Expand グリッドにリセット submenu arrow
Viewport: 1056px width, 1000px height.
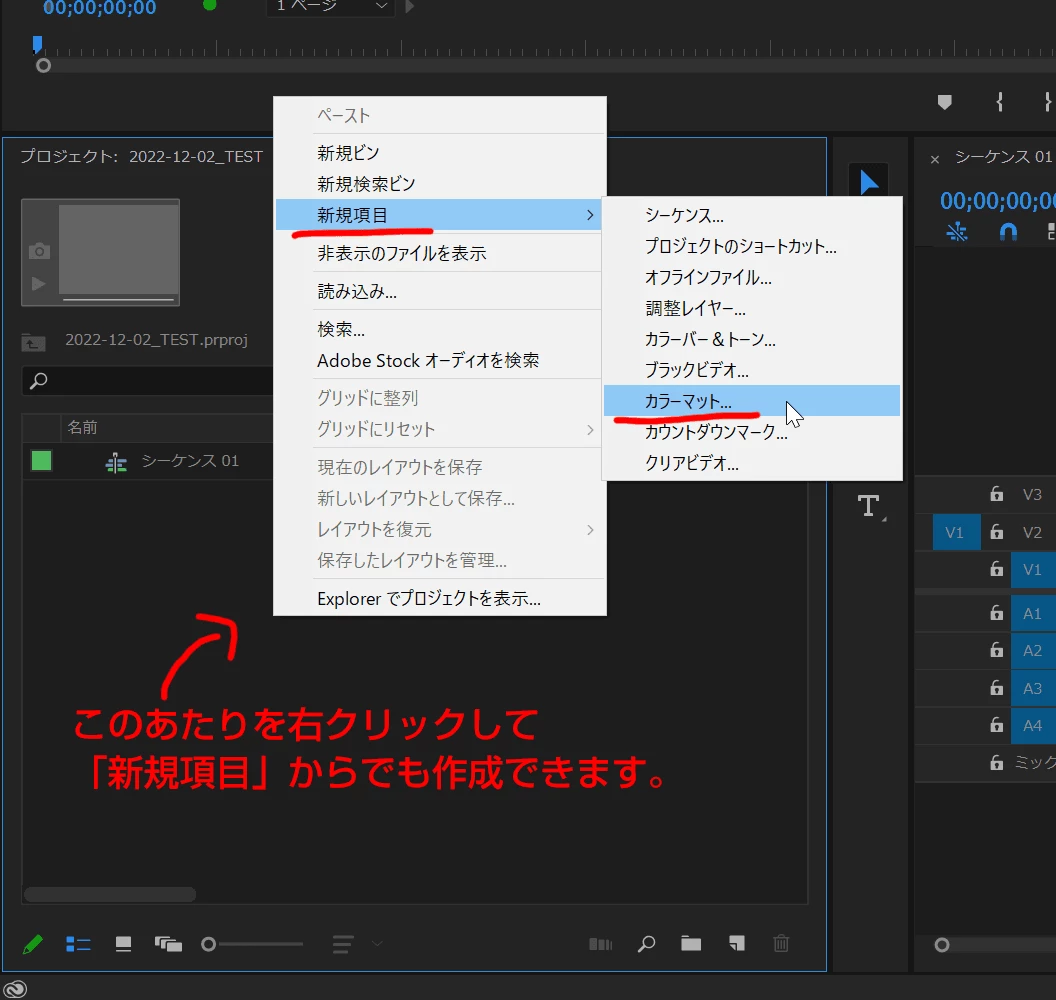pyautogui.click(x=590, y=430)
